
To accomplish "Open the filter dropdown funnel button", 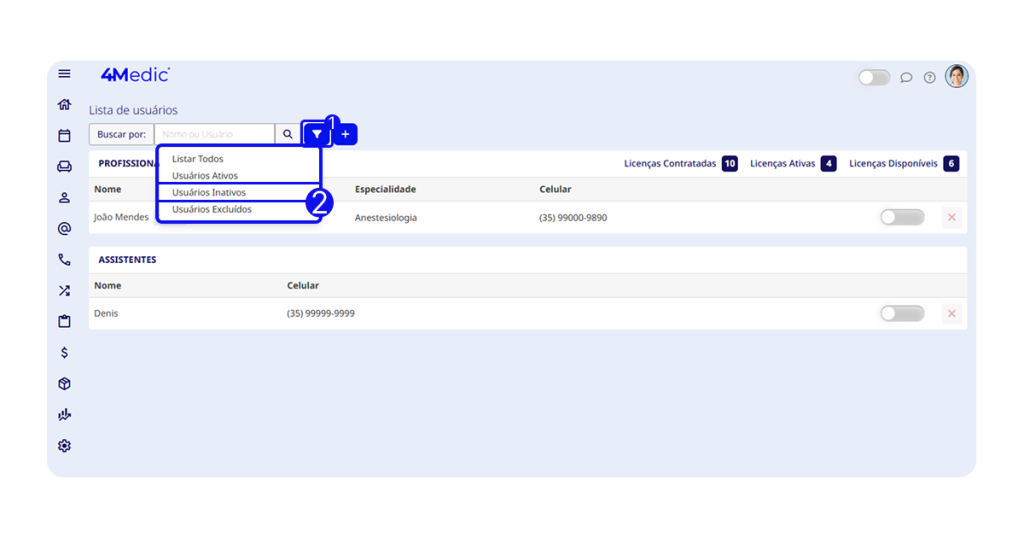I will pyautogui.click(x=316, y=134).
